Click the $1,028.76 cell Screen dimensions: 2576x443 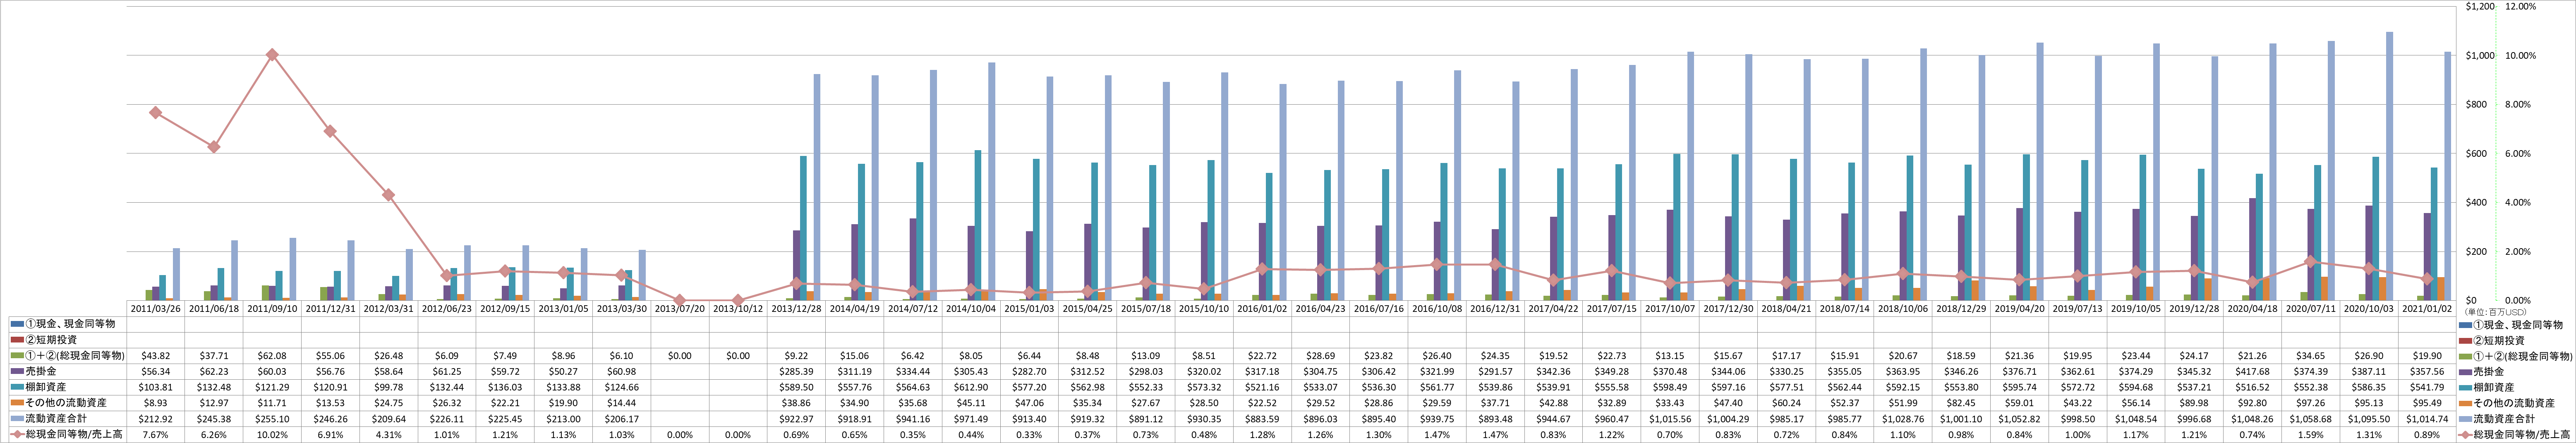pos(1903,418)
